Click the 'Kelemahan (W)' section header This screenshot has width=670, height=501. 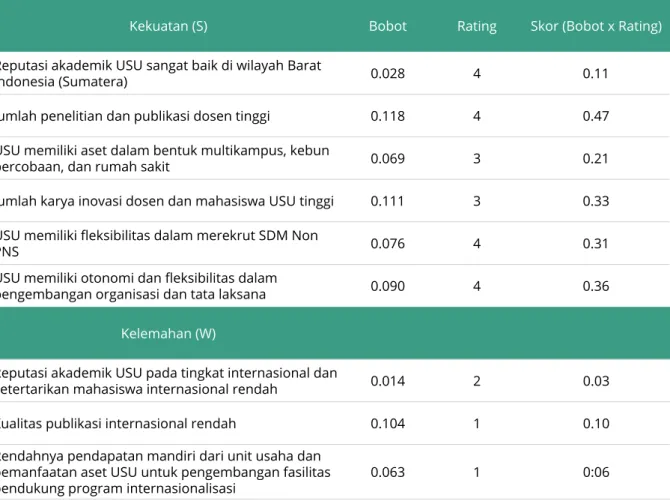point(168,333)
